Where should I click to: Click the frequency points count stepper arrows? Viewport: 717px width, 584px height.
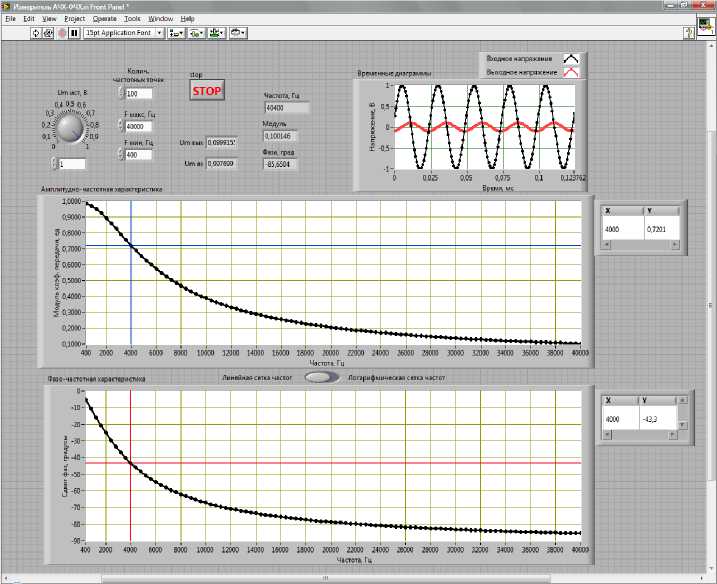click(x=123, y=94)
